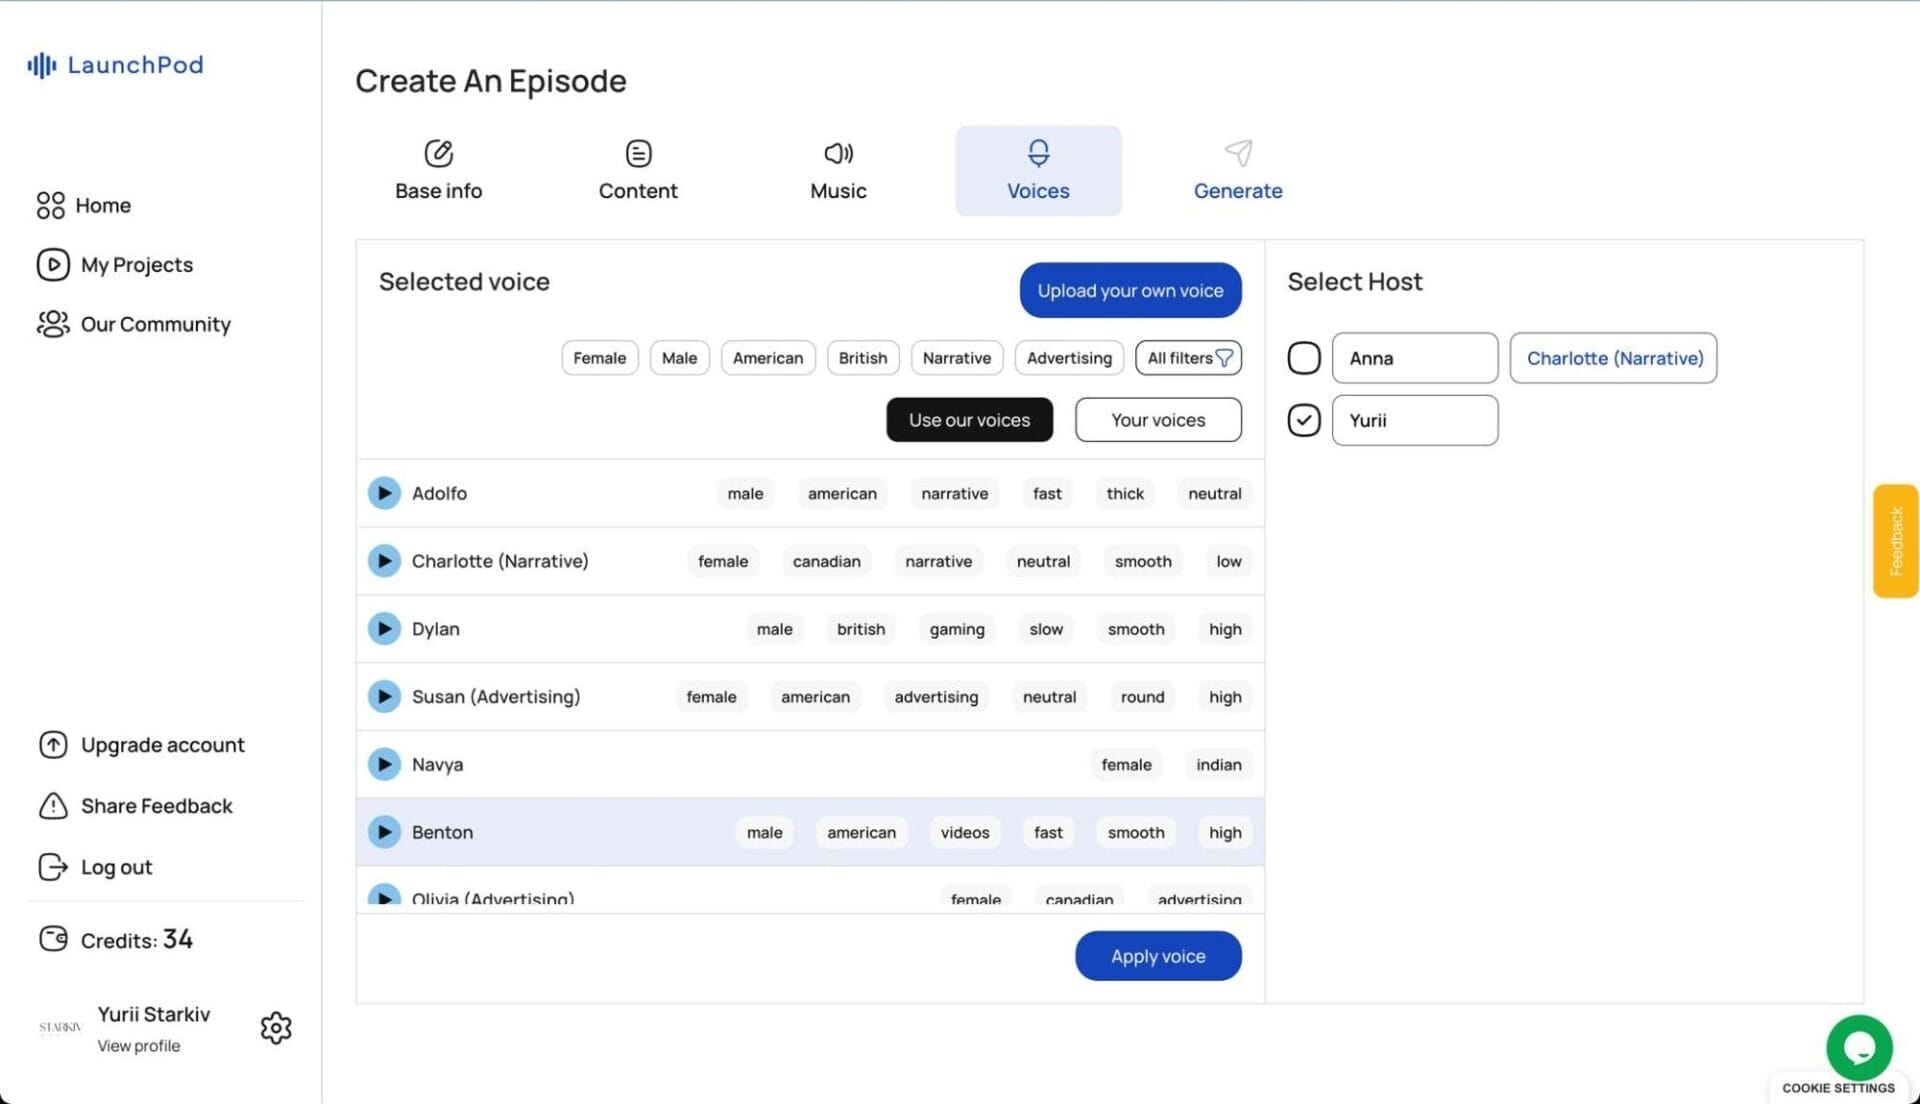1920x1104 pixels.
Task: Open profile settings gear icon
Action: pyautogui.click(x=276, y=1028)
